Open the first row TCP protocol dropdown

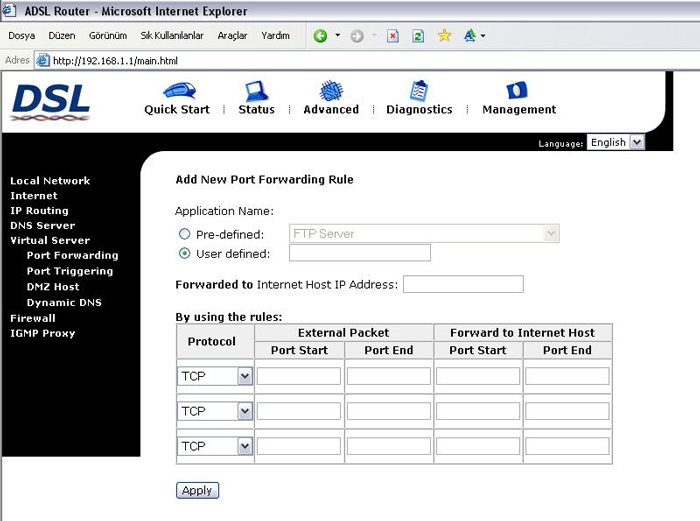[x=215, y=376]
